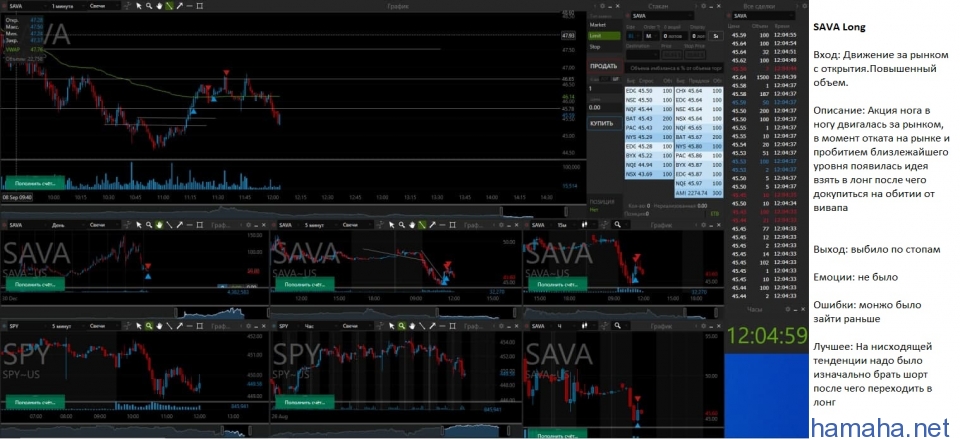Toggle active hand tool in SAVA daily chart
960x439 pixels.
pyautogui.click(x=159, y=225)
